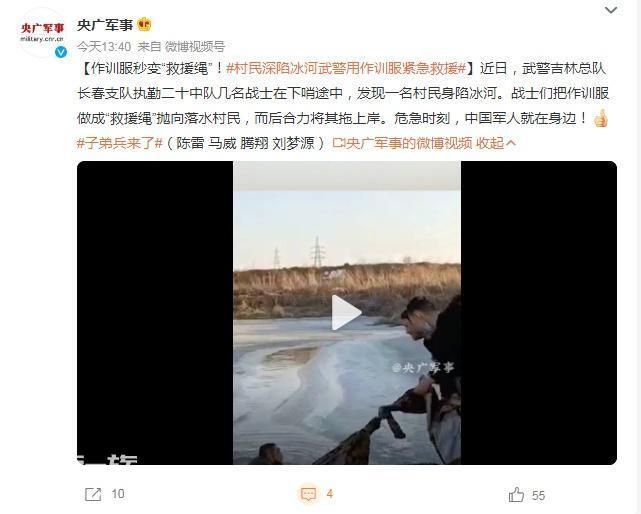Click the 微博视频号 source link
The image size is (641, 514).
pos(195,47)
